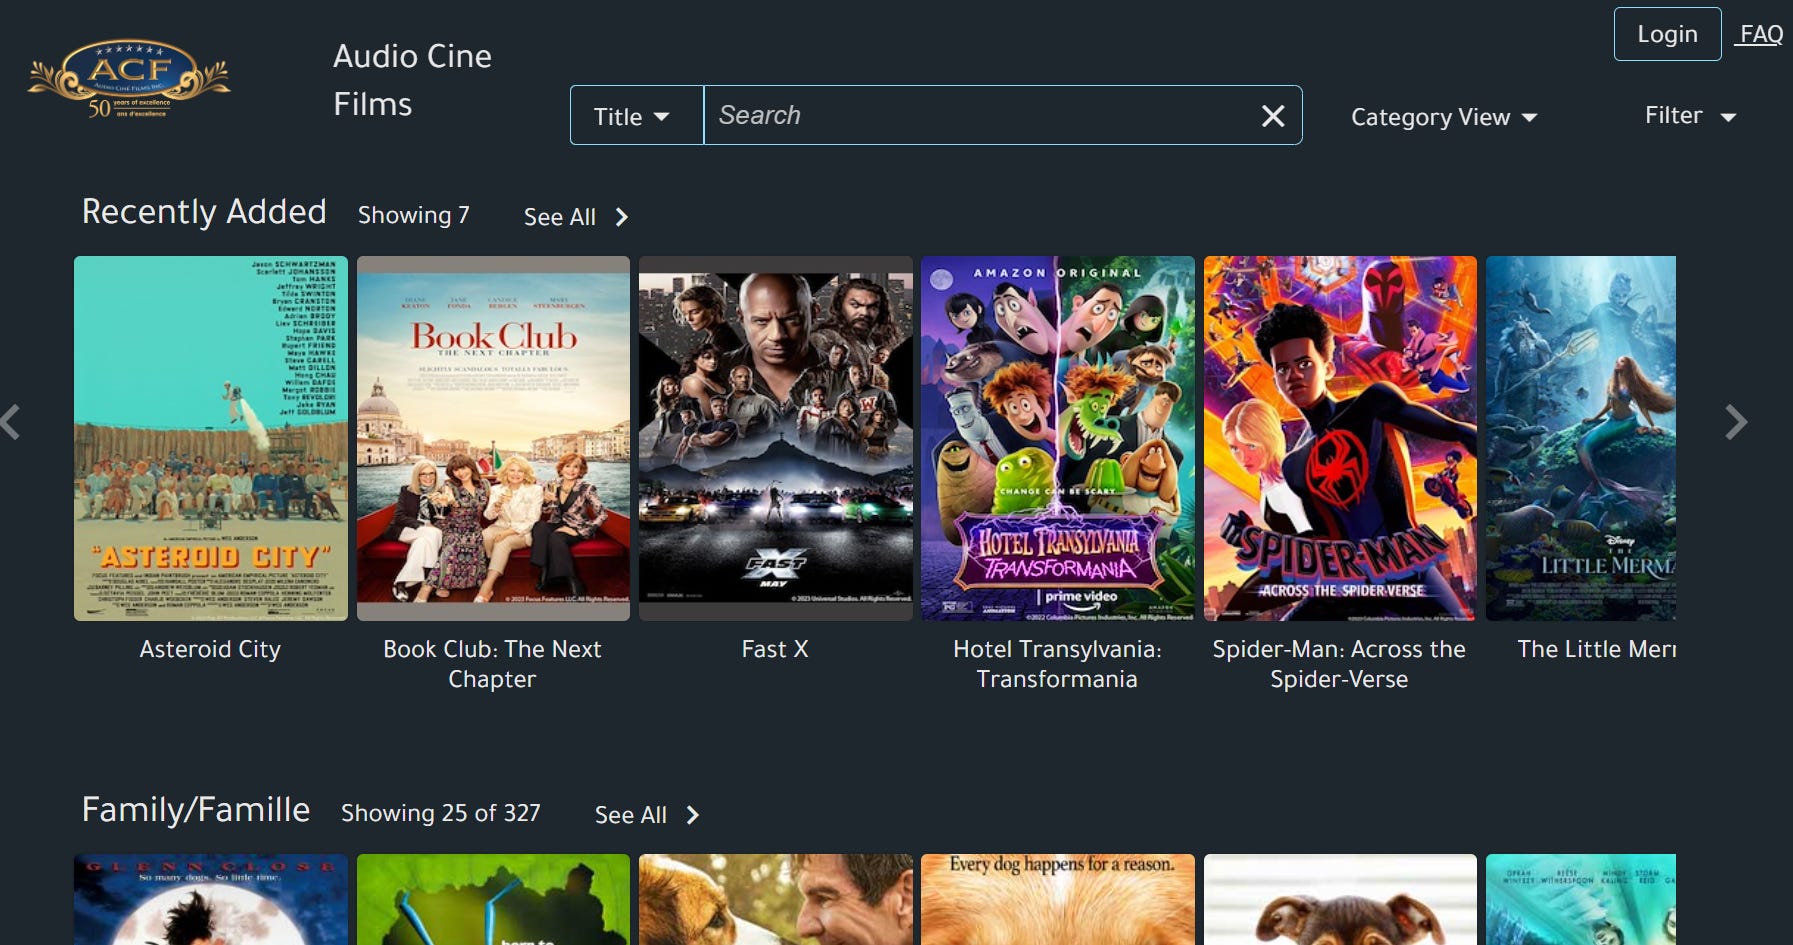Screen dimensions: 1793x945
Task: Advance the carousel with the right chevron arrow
Action: tap(1736, 422)
